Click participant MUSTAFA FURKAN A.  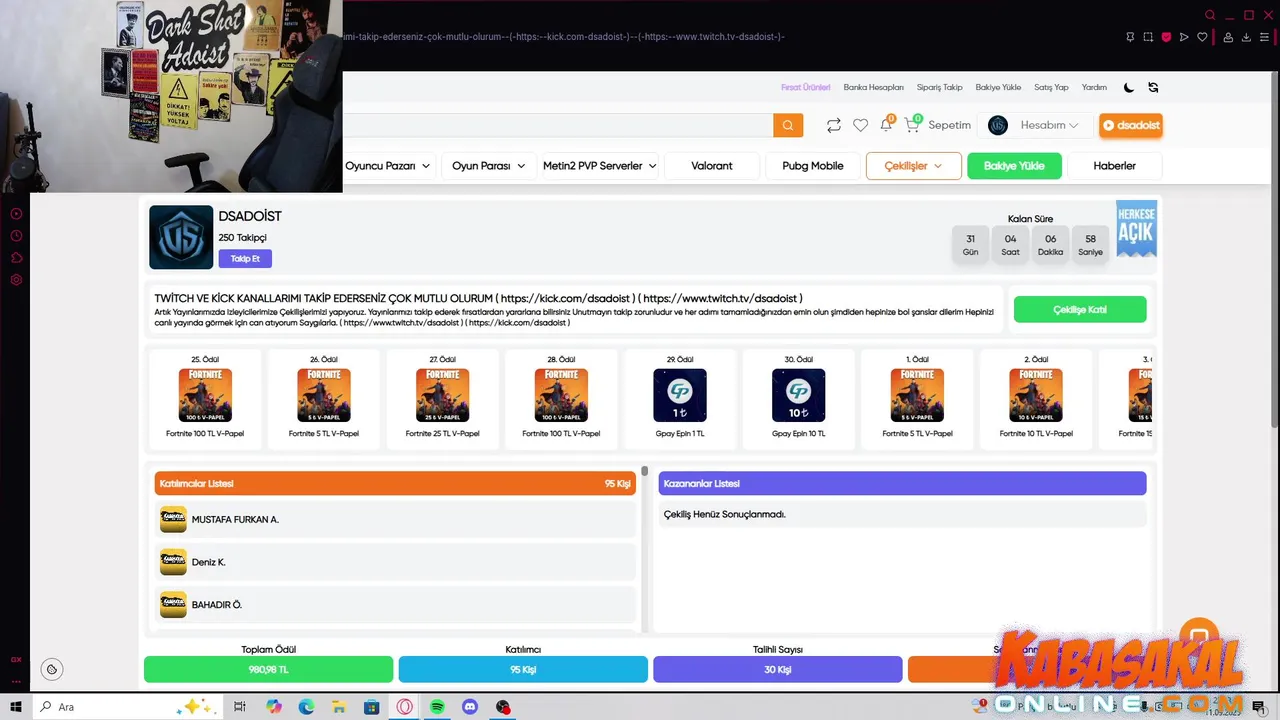pyautogui.click(x=396, y=520)
